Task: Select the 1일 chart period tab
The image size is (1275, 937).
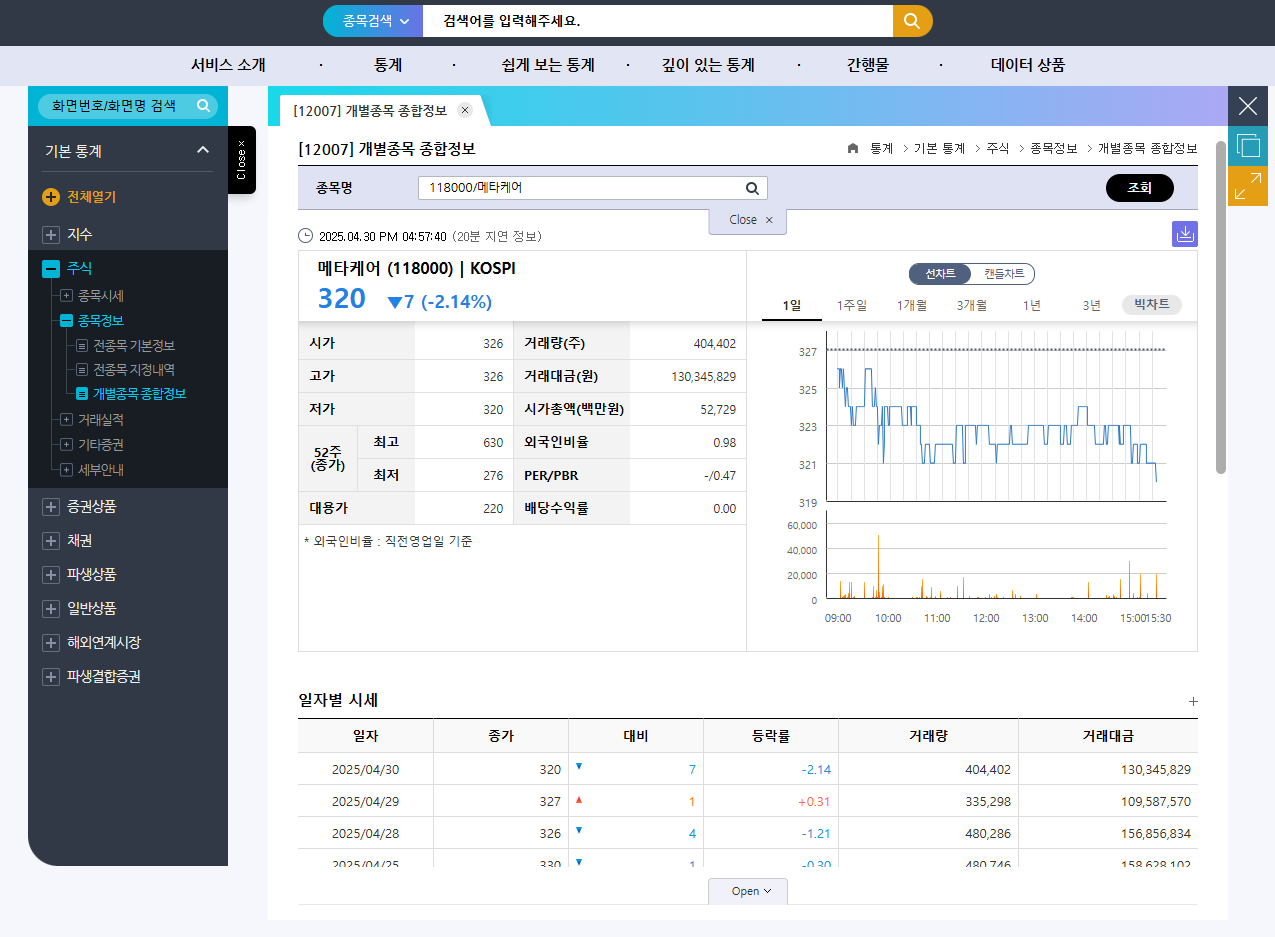Action: coord(792,305)
